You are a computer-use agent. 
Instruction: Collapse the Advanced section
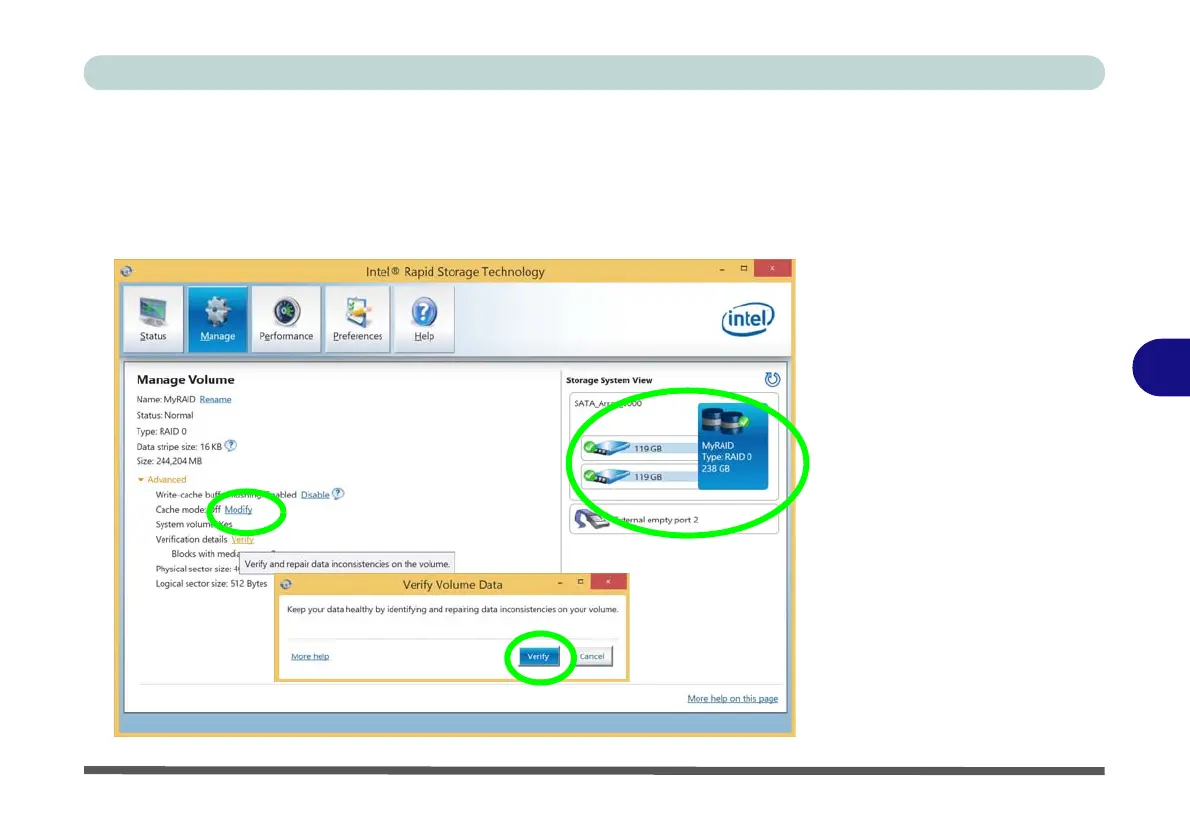pos(162,480)
